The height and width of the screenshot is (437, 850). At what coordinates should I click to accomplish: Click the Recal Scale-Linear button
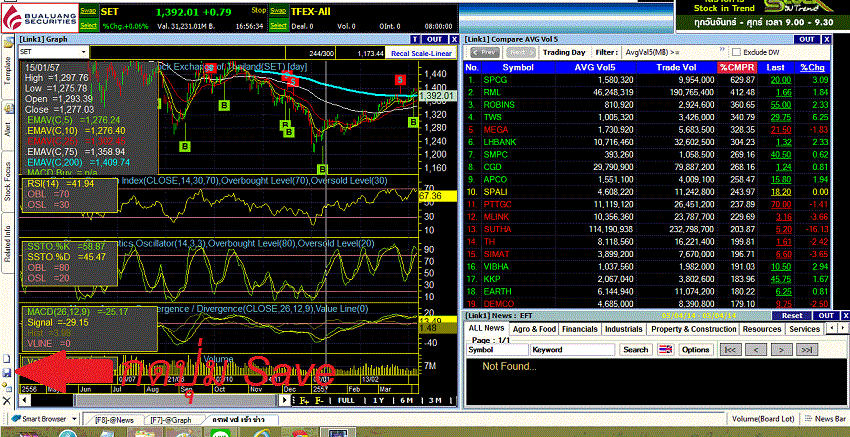pyautogui.click(x=423, y=53)
